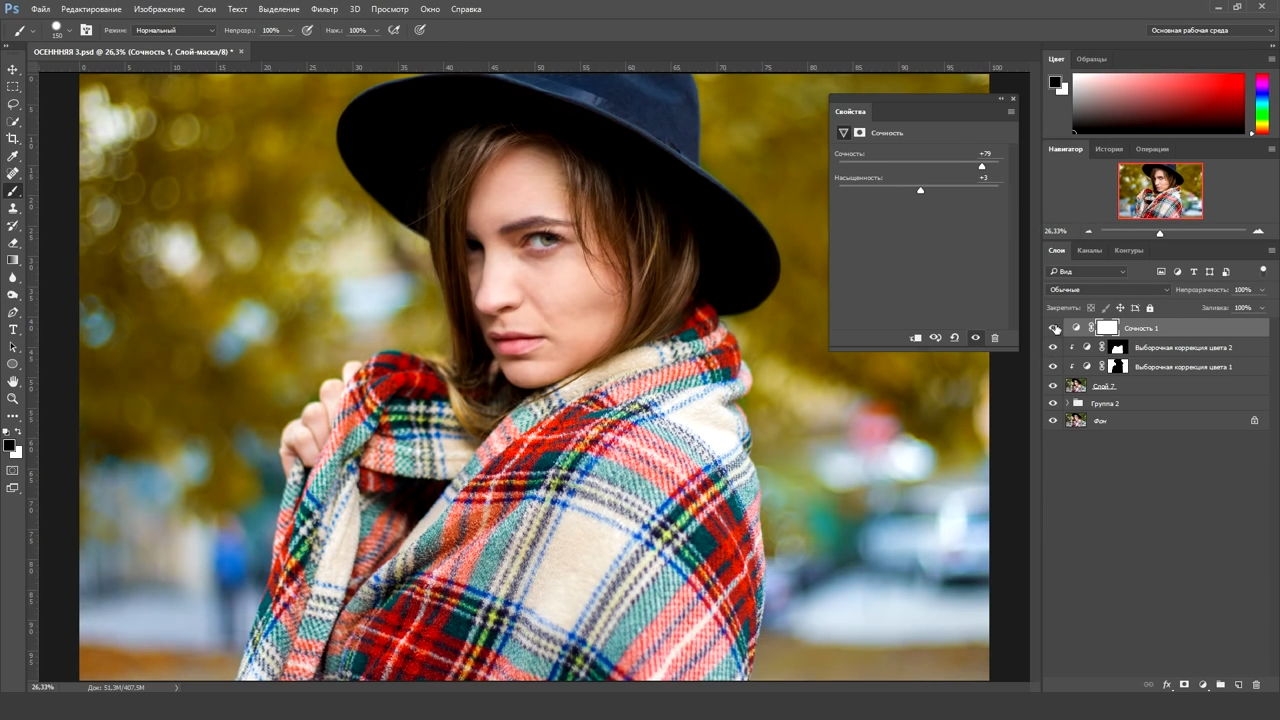Screen dimensions: 1280x720
Task: Select the History Brush tool
Action: pyautogui.click(x=13, y=225)
